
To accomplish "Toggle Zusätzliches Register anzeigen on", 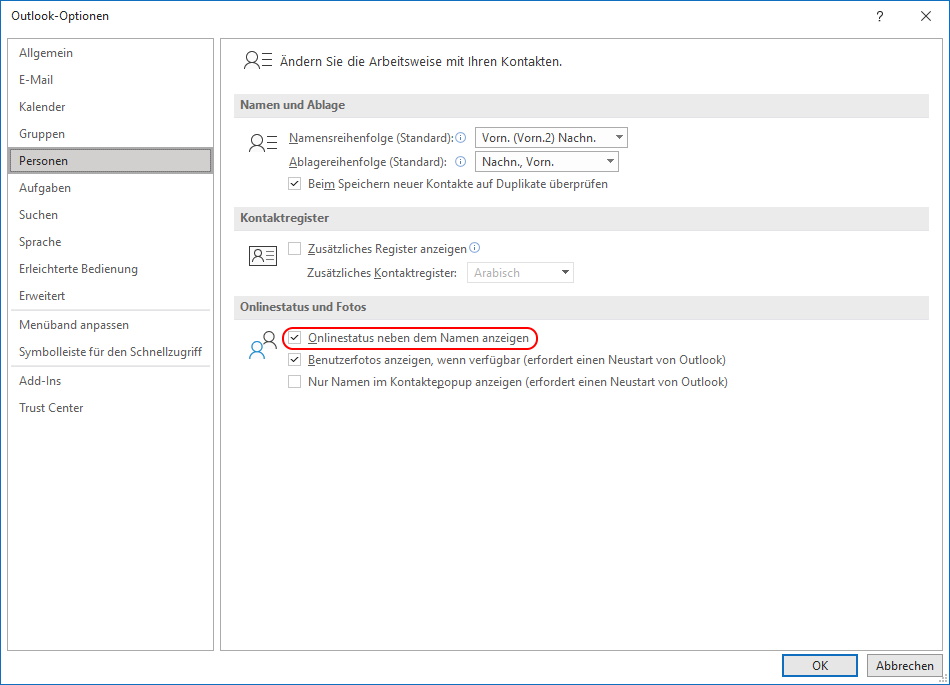I will [295, 247].
